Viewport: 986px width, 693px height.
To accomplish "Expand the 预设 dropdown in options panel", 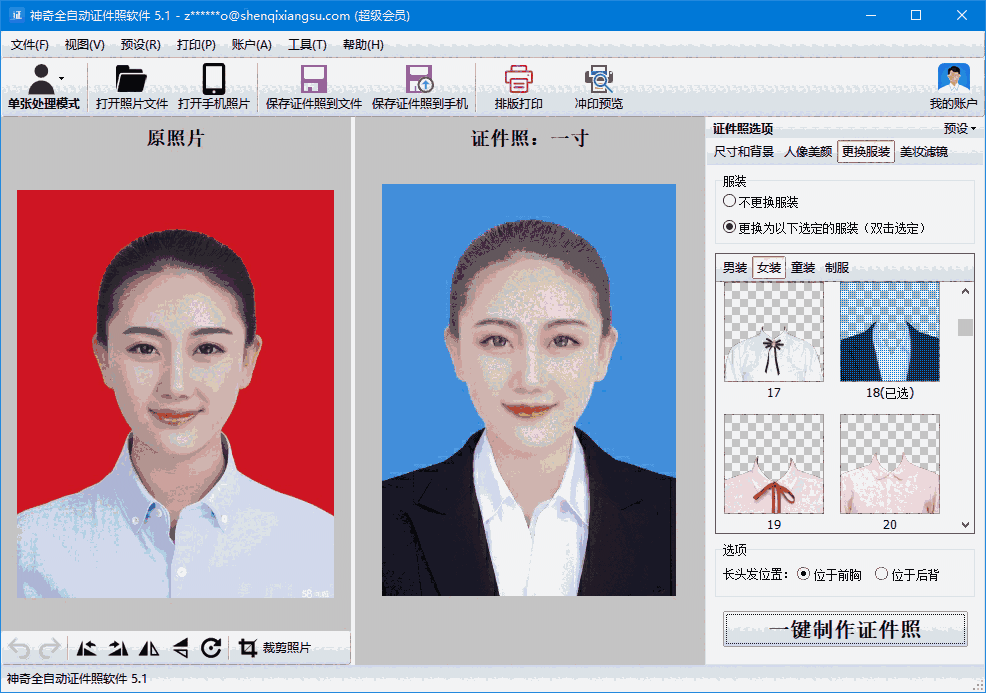I will coord(960,129).
